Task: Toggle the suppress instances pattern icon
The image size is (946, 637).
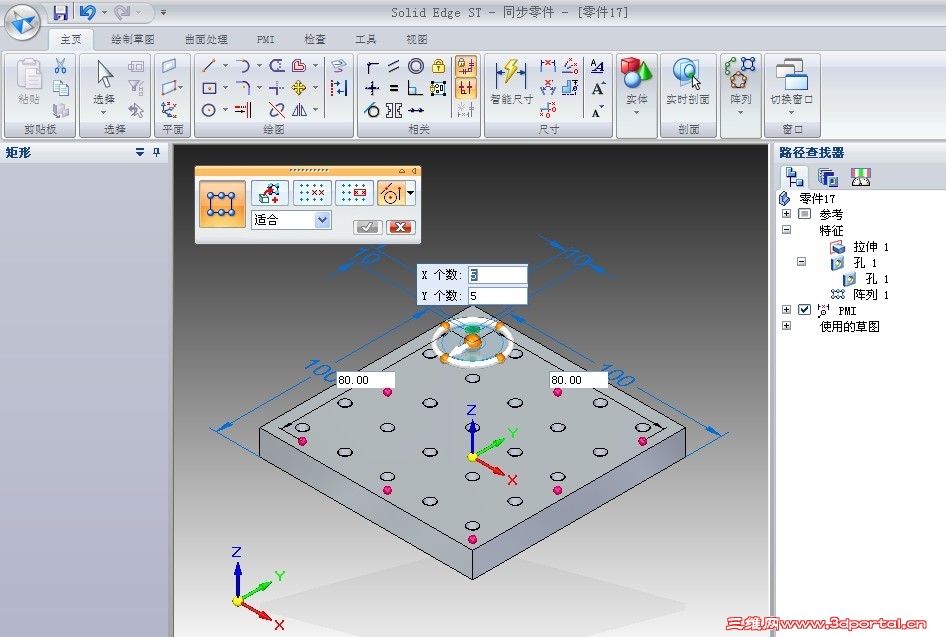Action: [312, 192]
